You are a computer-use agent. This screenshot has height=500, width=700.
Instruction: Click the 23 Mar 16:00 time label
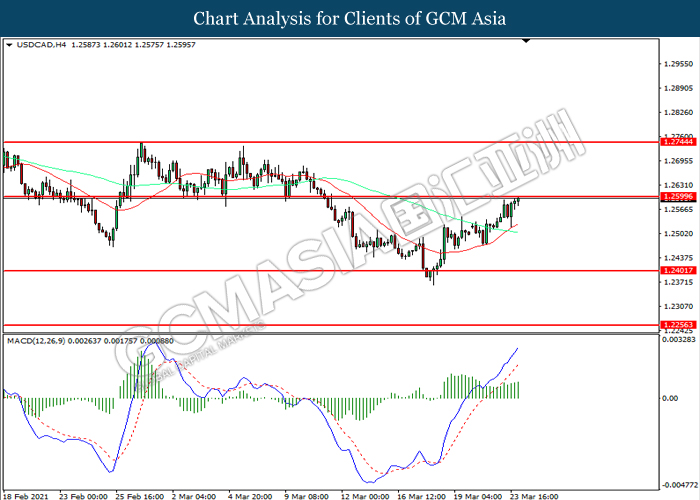point(534,496)
